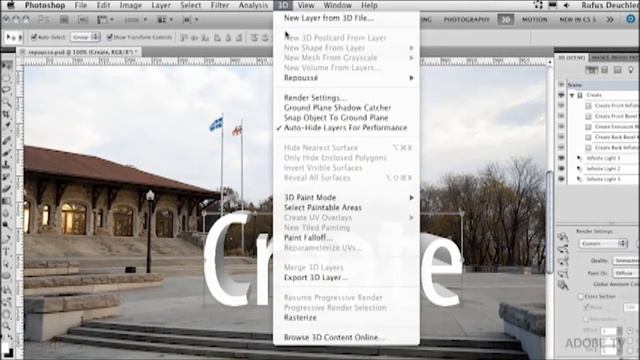
Task: Select the 3D object rotate tool in panel
Action: pos(563,237)
